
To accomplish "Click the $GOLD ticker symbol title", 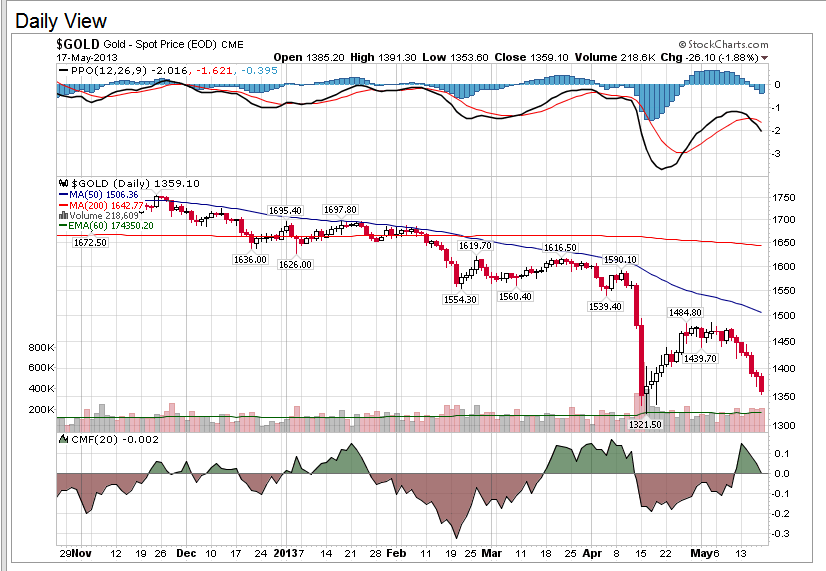I will click(76, 44).
